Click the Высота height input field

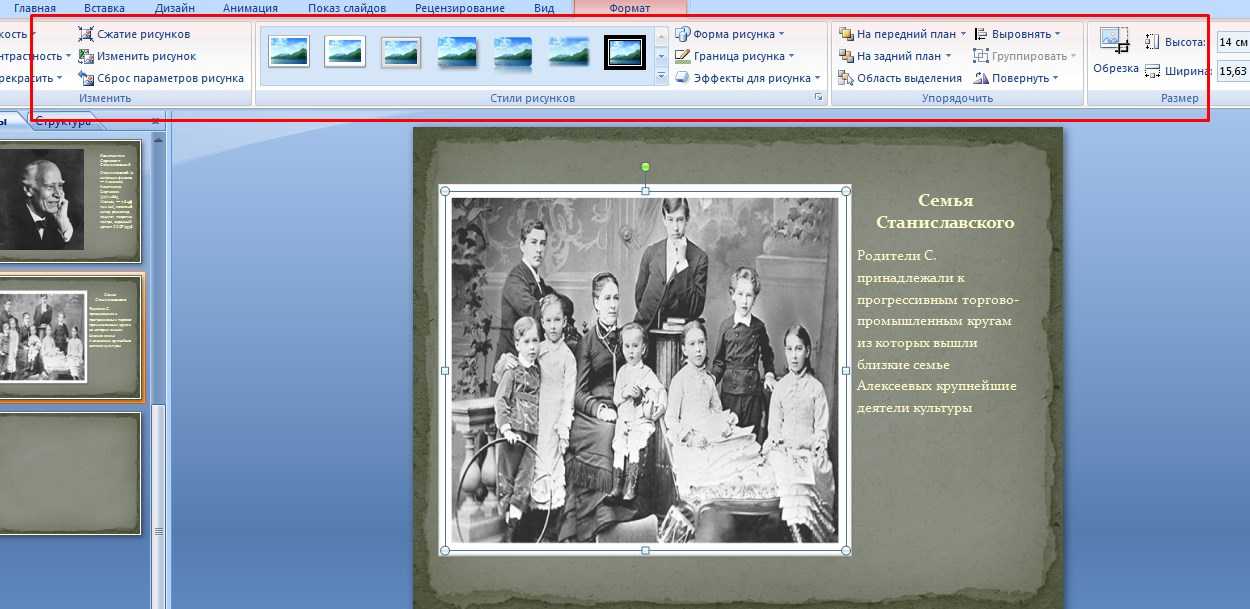[1233, 43]
